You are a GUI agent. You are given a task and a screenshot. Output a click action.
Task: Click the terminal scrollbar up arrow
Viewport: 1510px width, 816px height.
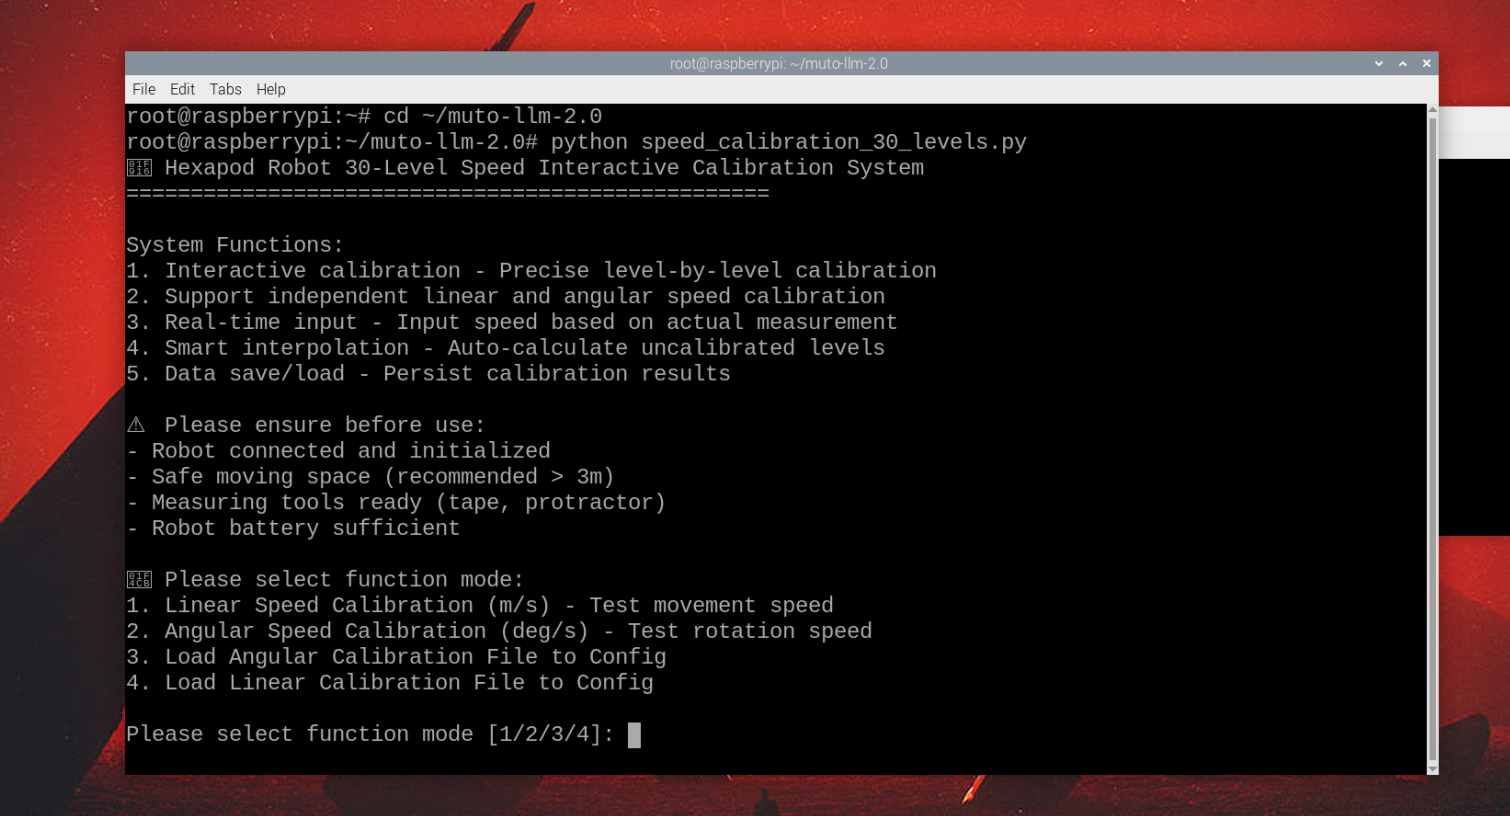1432,110
